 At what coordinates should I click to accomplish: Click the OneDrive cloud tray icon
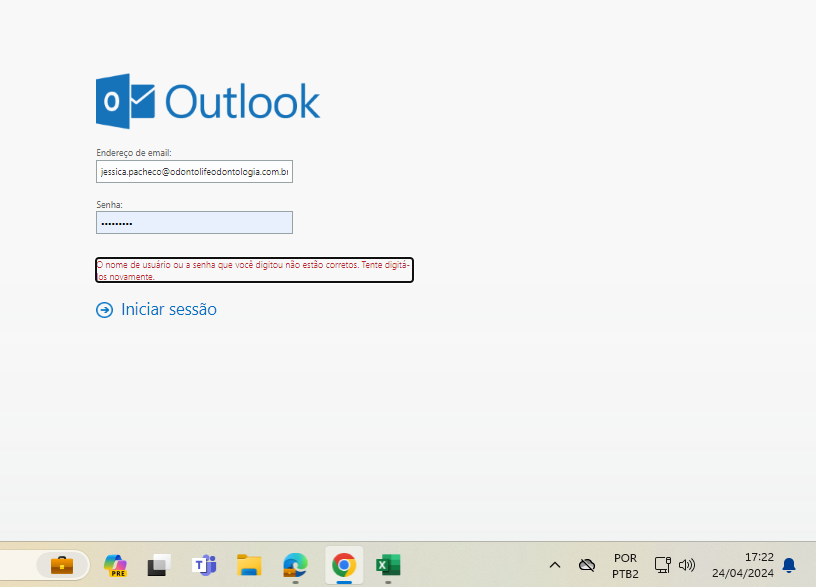pos(587,565)
